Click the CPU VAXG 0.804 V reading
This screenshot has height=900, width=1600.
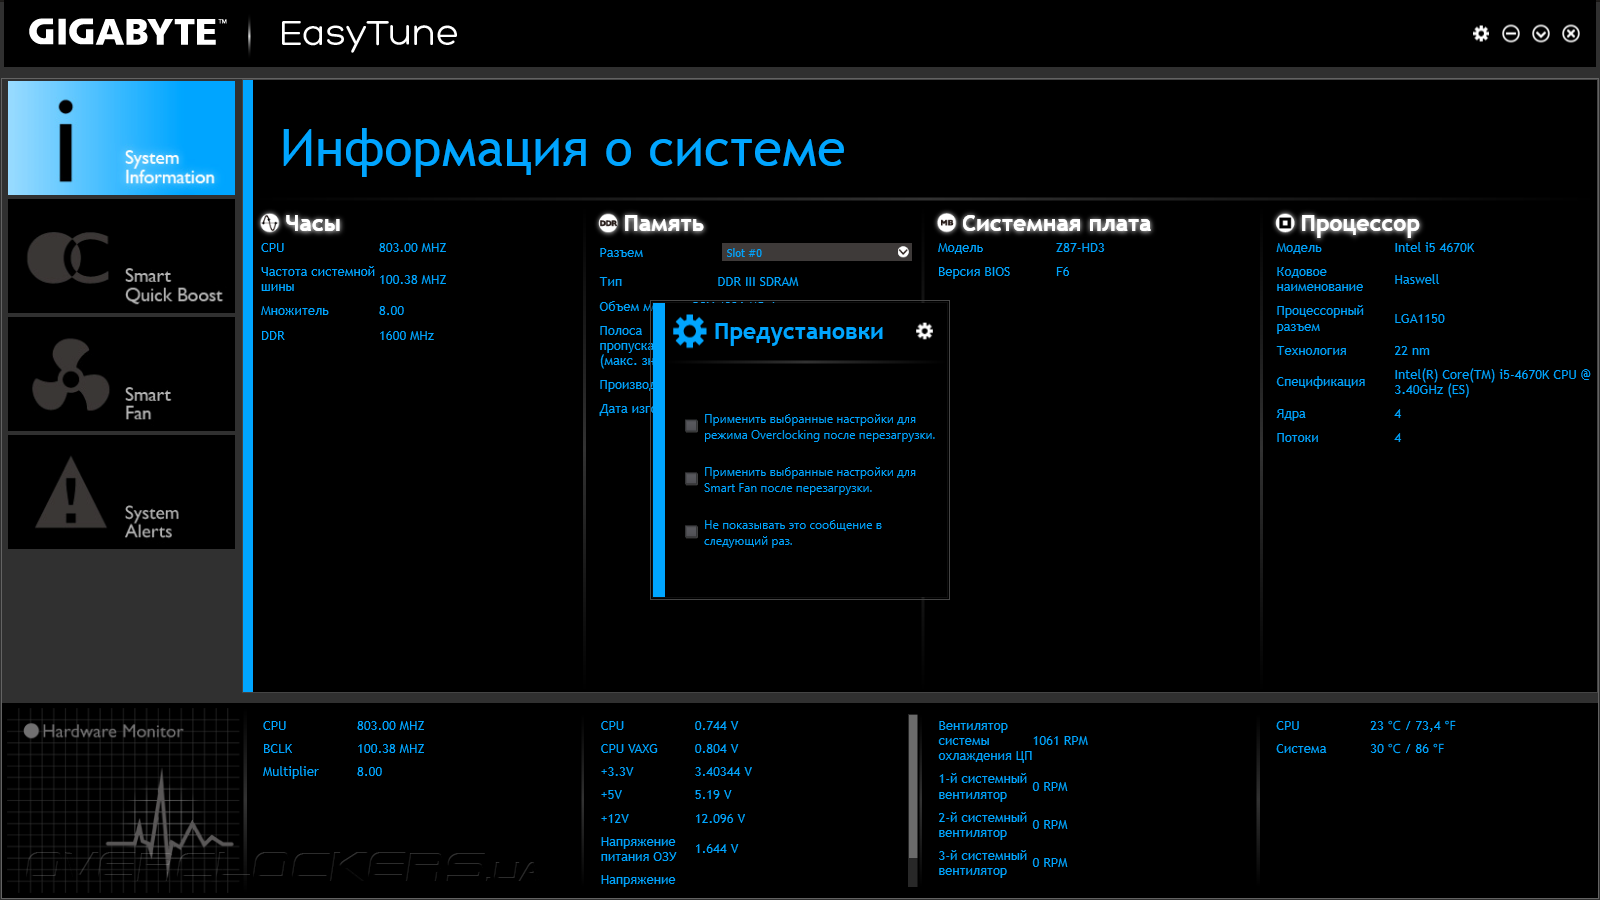(x=716, y=749)
